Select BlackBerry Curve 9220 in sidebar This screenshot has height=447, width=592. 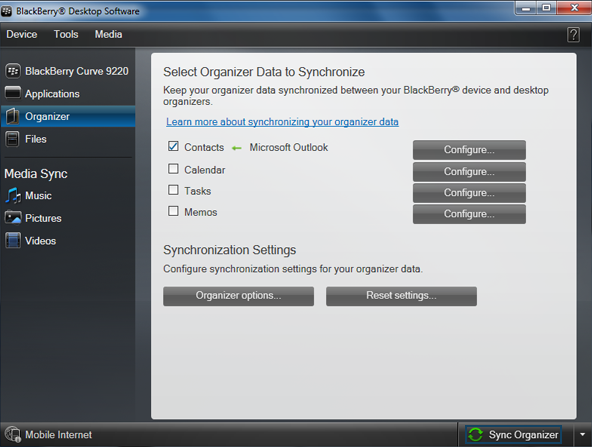coord(77,71)
